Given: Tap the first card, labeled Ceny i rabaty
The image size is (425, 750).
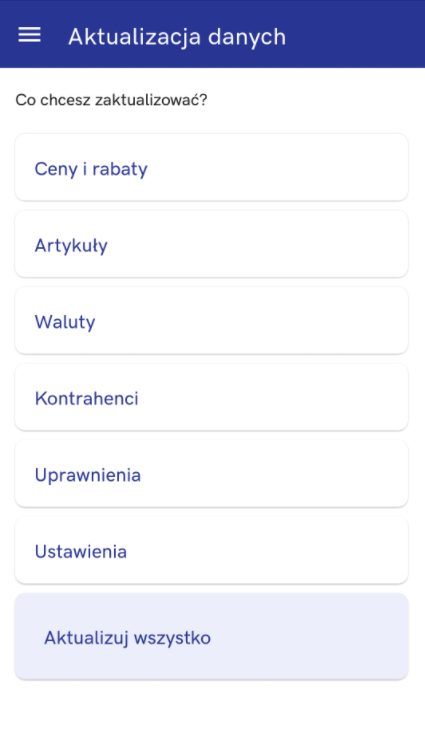Looking at the screenshot, I should [211, 167].
